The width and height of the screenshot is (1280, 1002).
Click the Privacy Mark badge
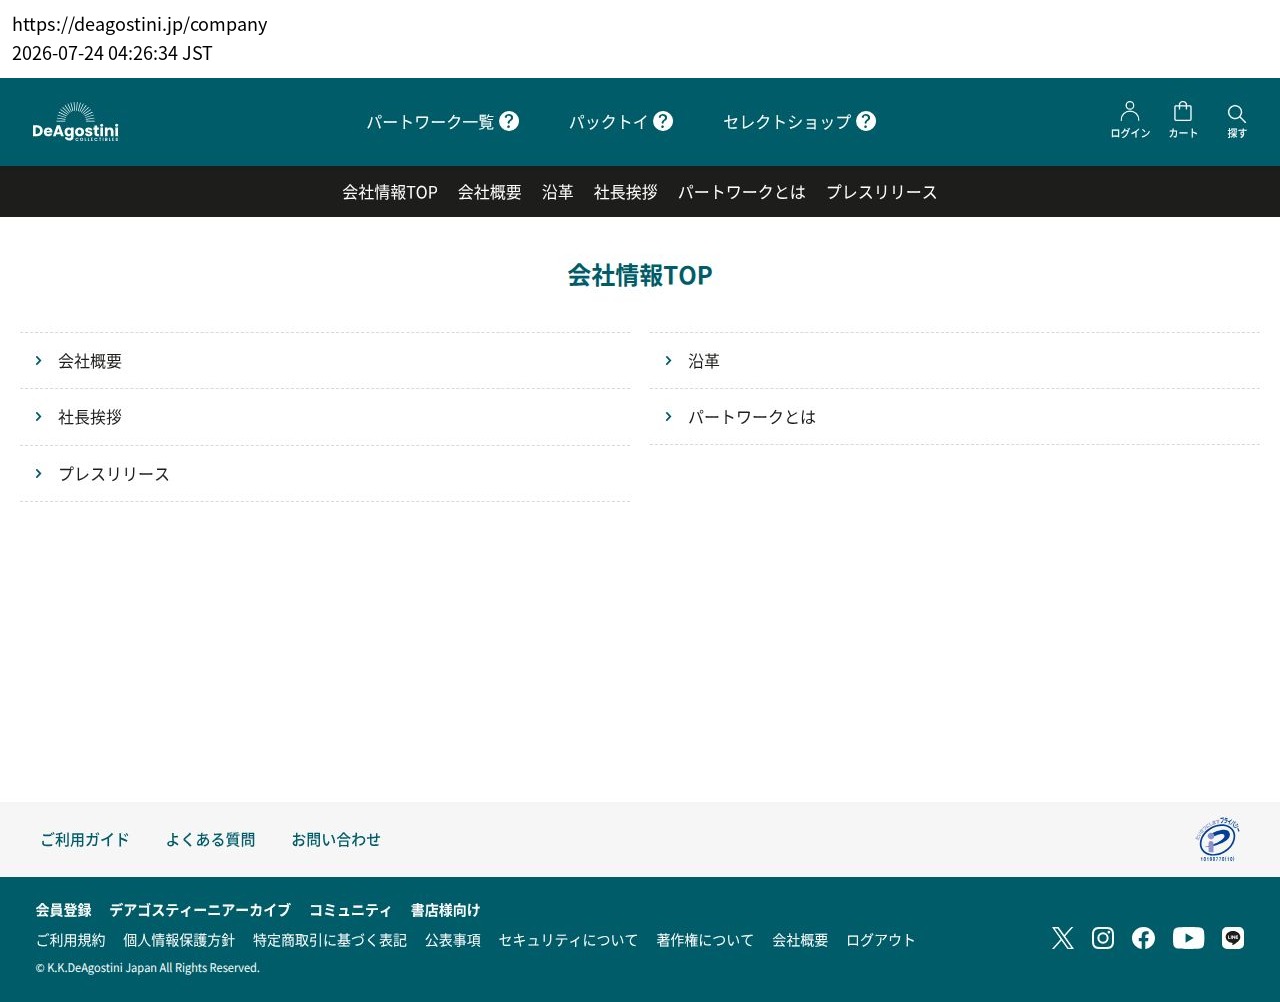1218,840
